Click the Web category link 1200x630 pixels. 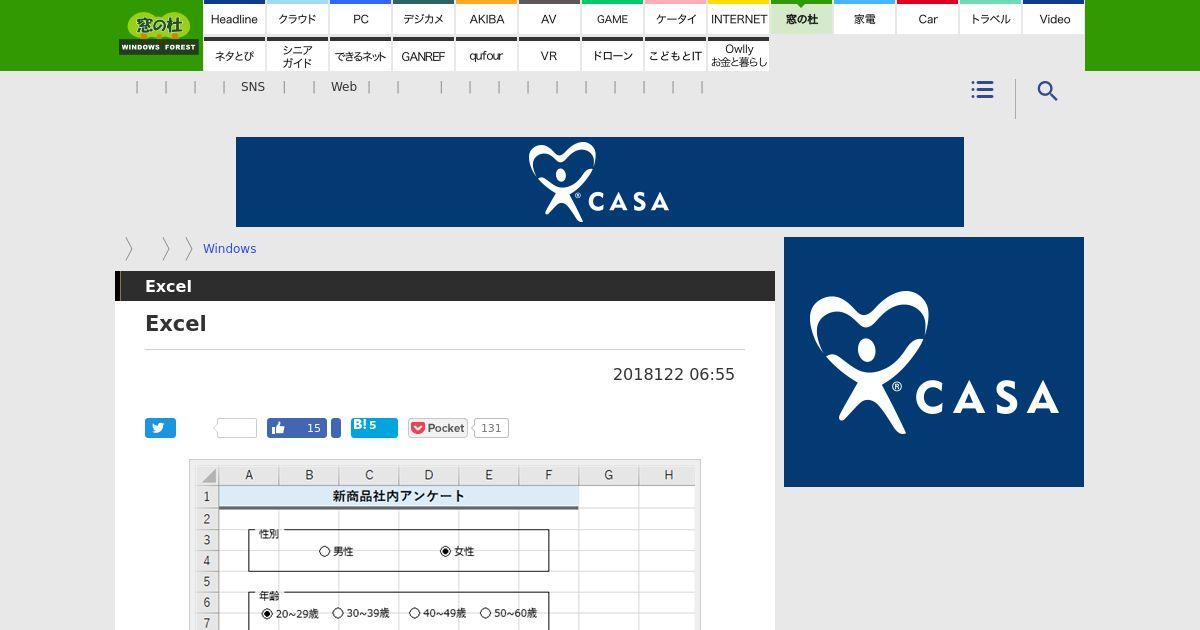click(344, 87)
